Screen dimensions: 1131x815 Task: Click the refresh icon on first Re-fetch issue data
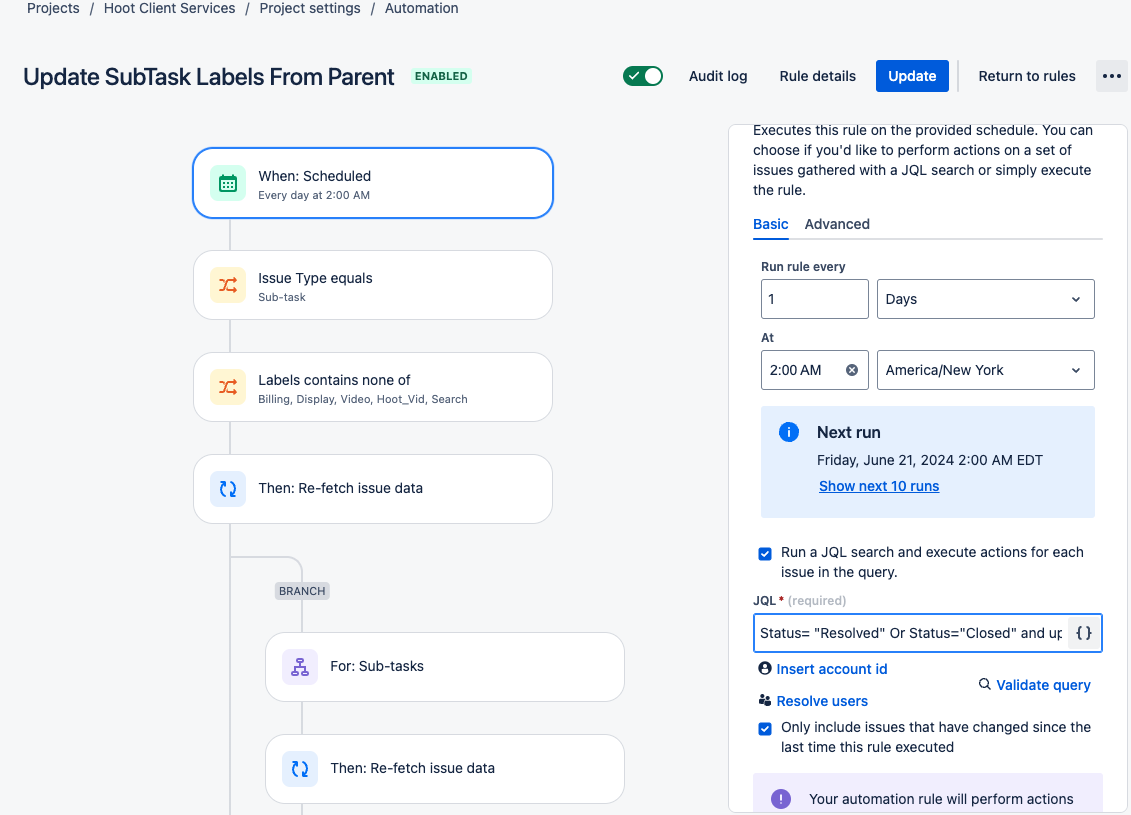[x=228, y=489]
